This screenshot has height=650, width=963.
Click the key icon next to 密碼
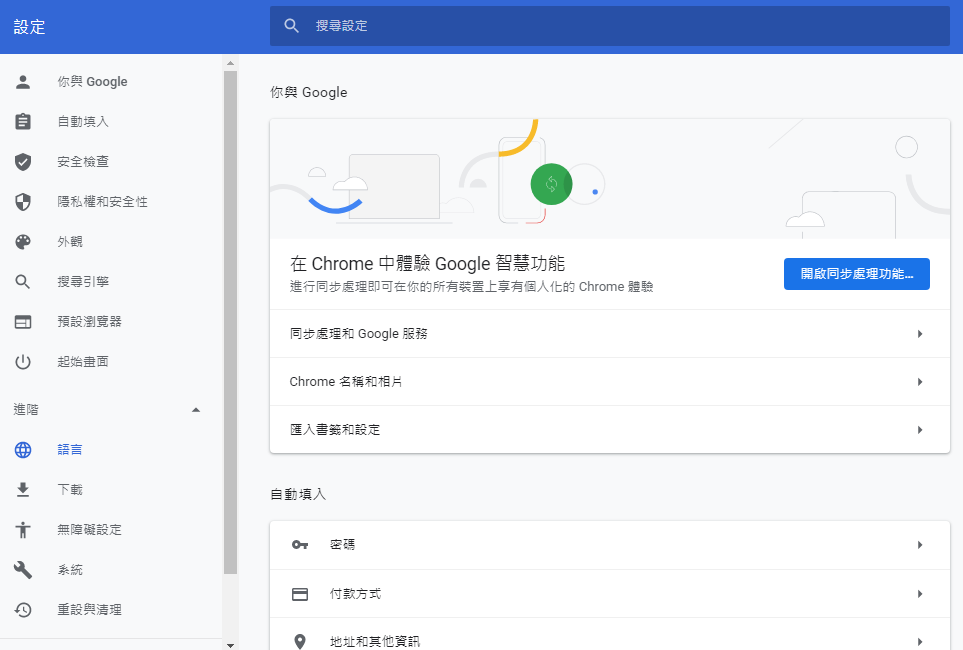[x=300, y=545]
